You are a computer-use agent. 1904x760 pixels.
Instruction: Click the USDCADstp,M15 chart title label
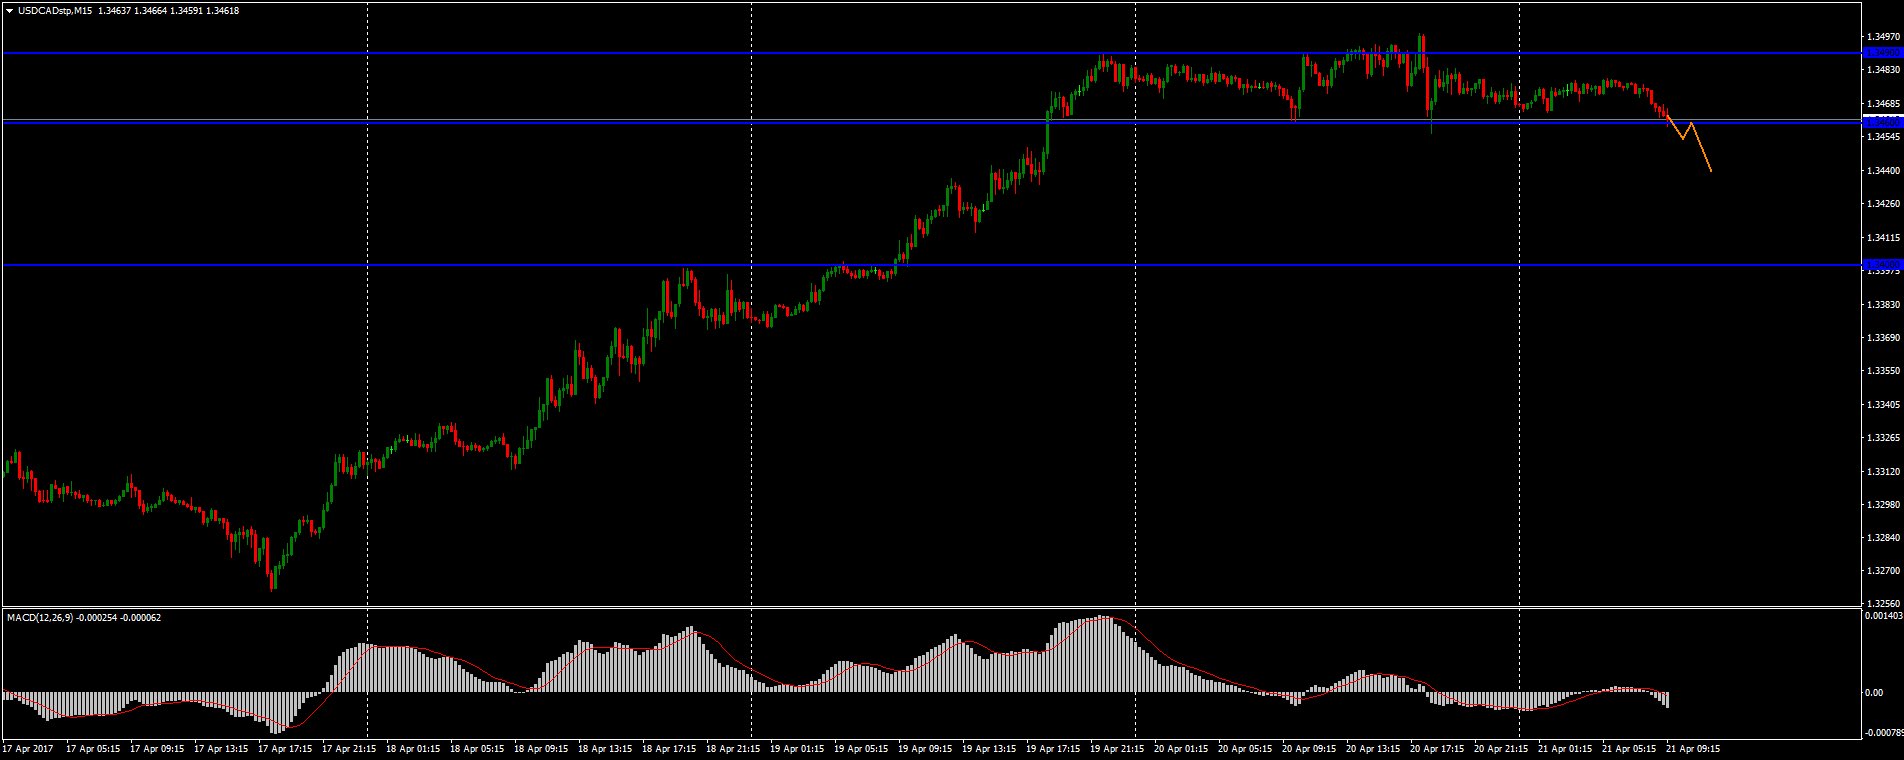pyautogui.click(x=56, y=11)
